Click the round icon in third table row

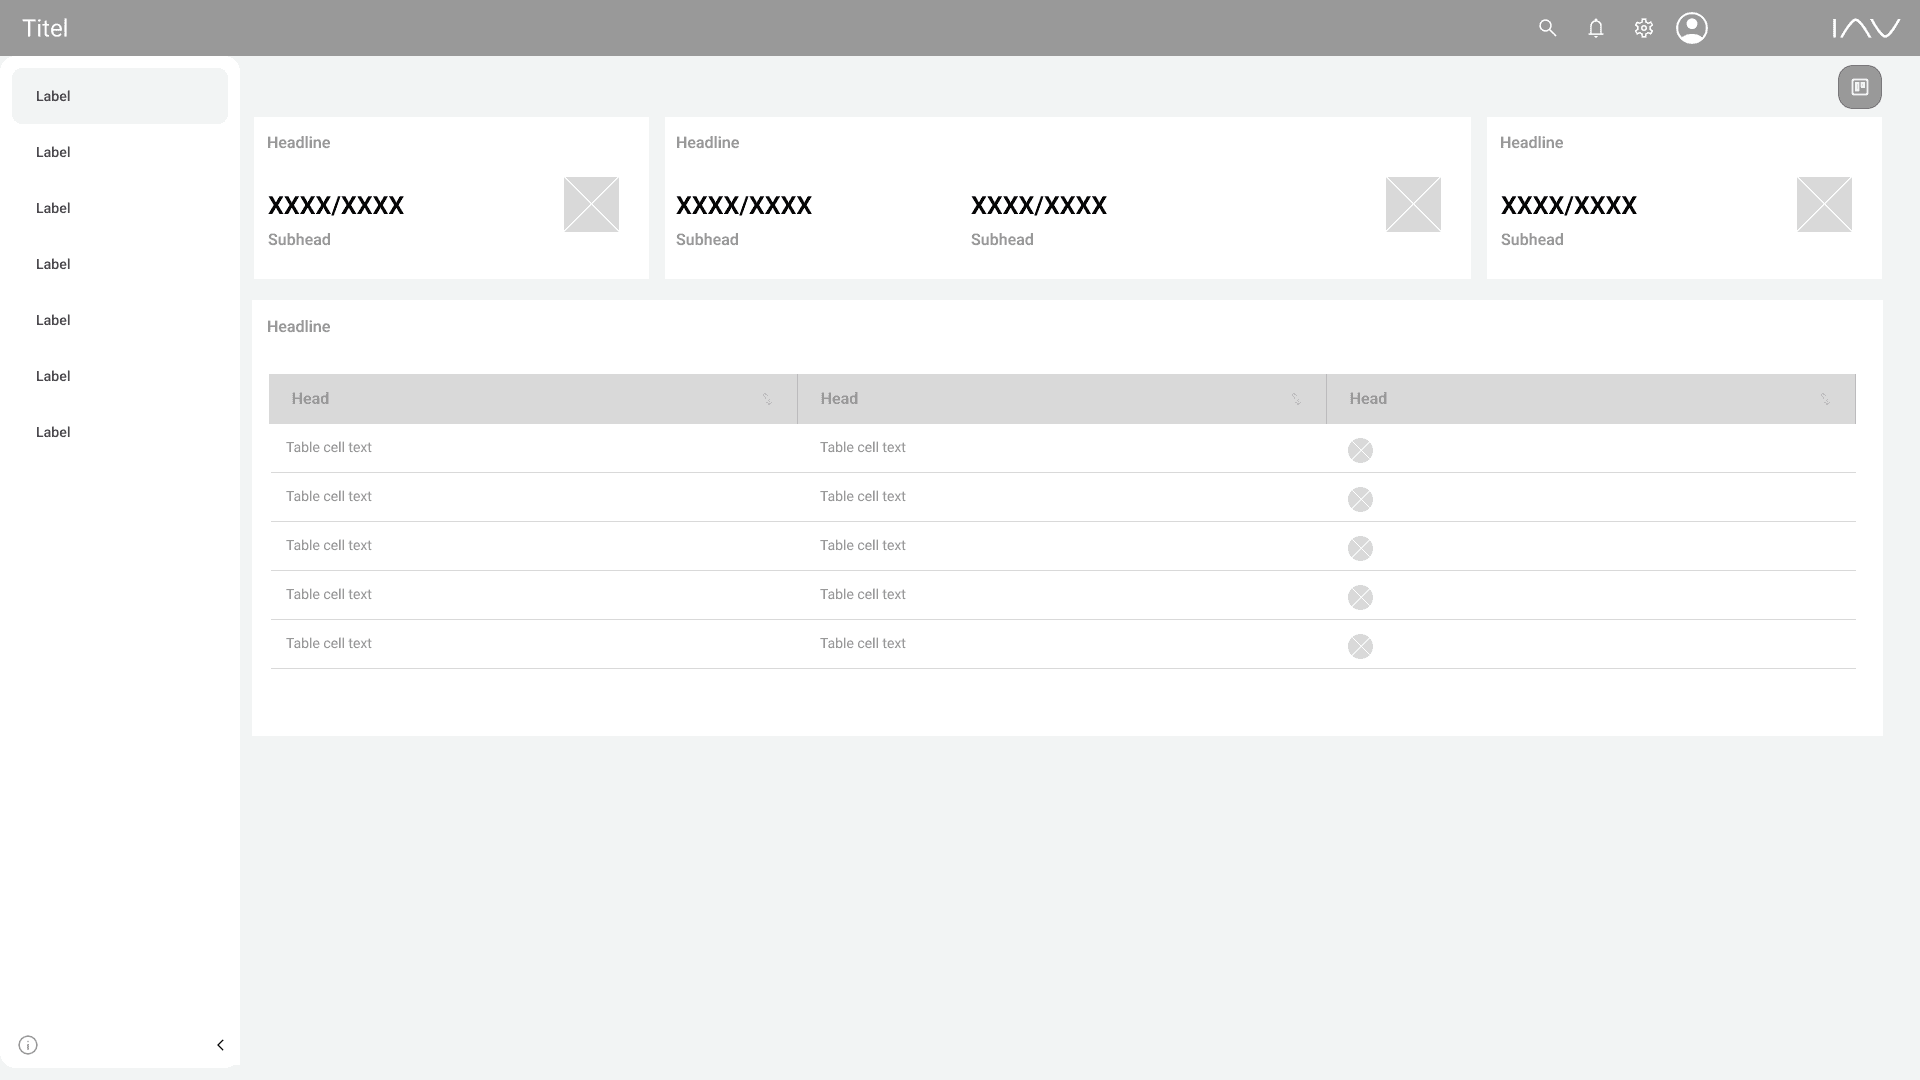1360,548
